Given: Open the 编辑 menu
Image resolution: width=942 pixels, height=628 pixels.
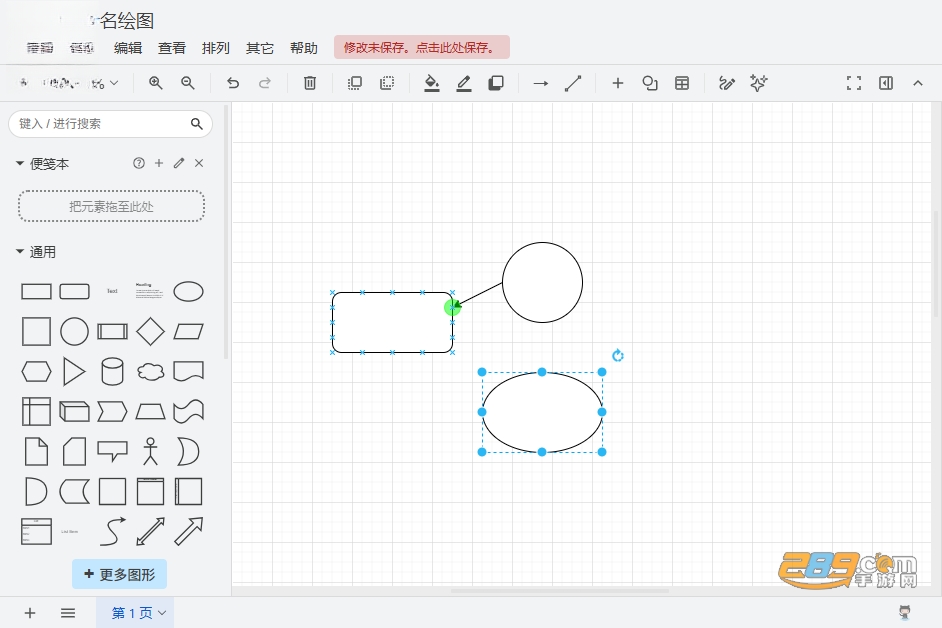Looking at the screenshot, I should (128, 48).
